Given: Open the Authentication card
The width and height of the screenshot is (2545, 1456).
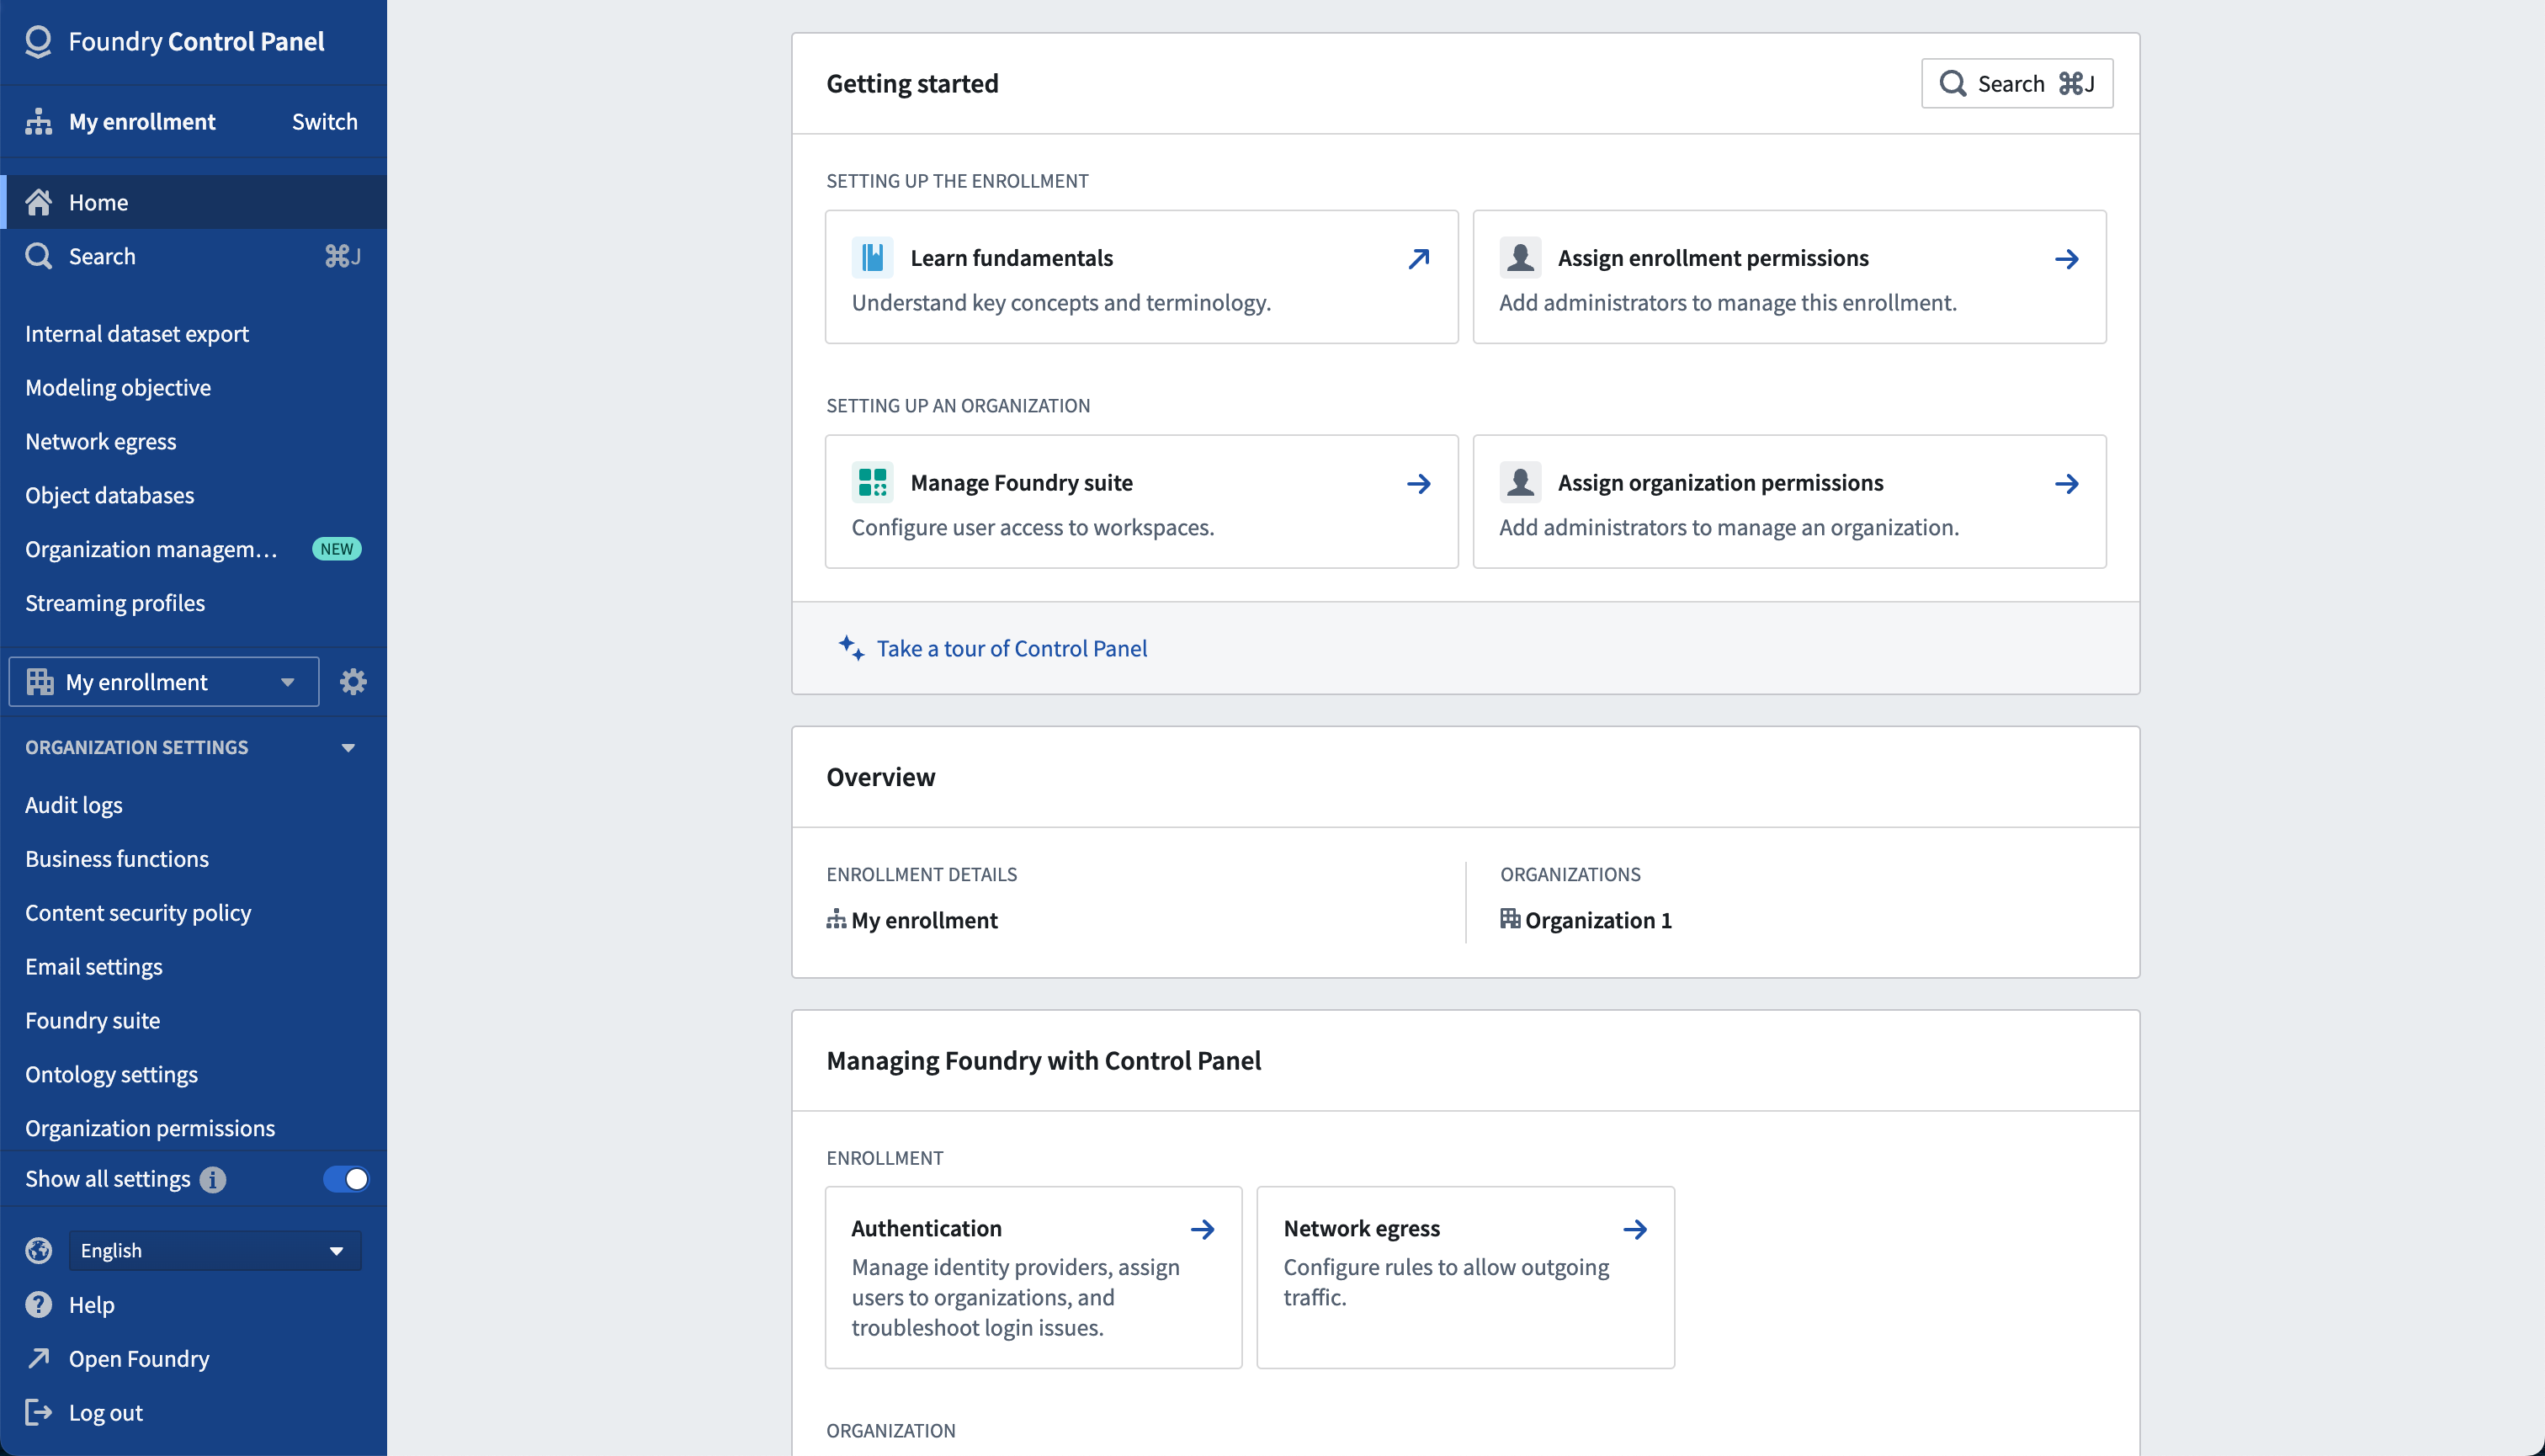Looking at the screenshot, I should (x=1033, y=1277).
